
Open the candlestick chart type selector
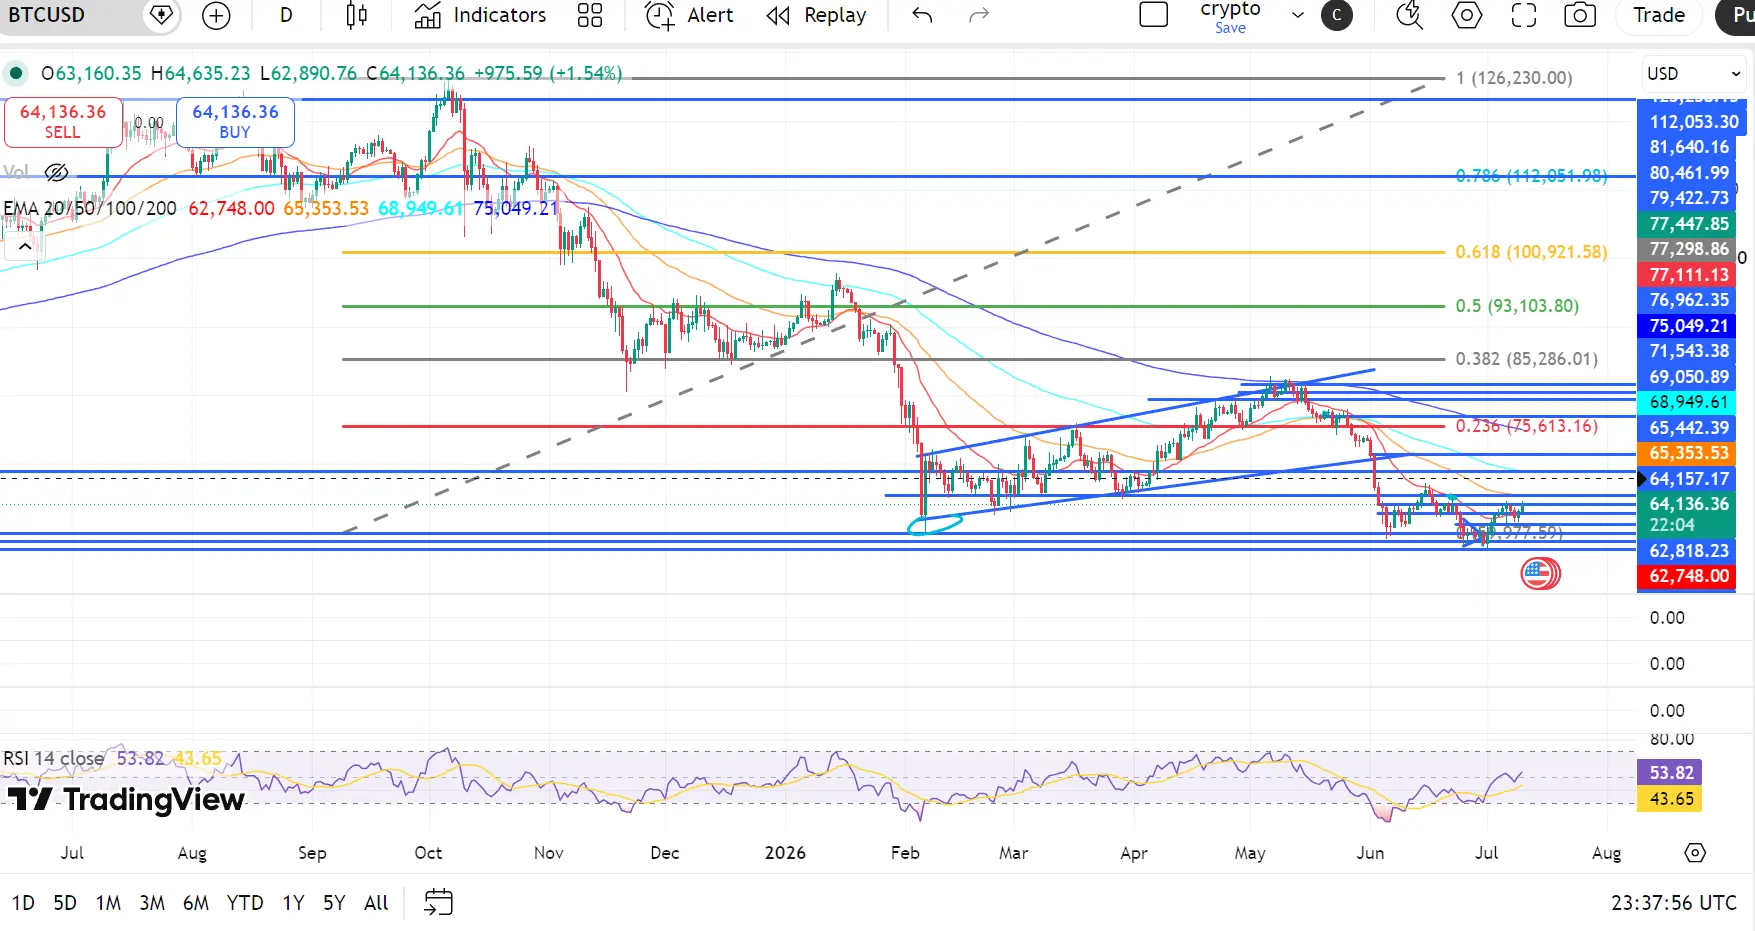pos(356,15)
